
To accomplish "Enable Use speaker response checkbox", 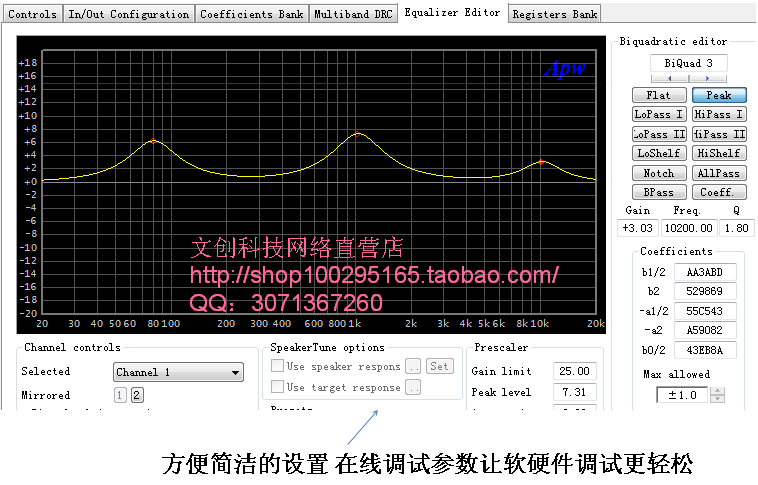I will (x=278, y=367).
